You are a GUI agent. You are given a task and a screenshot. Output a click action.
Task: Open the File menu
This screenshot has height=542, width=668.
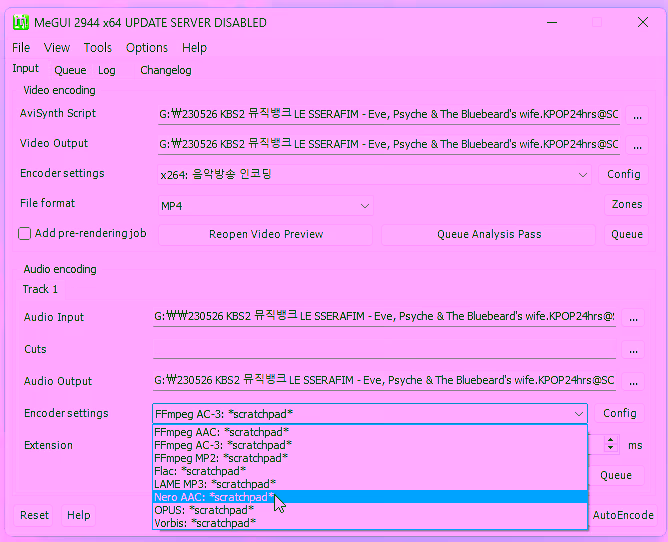pos(21,48)
